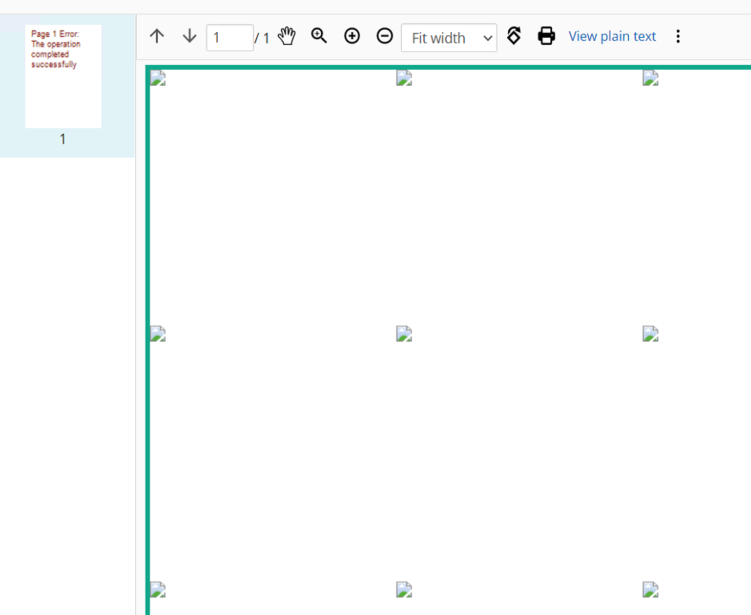
Task: Go to the next page with down arrow
Action: [189, 37]
